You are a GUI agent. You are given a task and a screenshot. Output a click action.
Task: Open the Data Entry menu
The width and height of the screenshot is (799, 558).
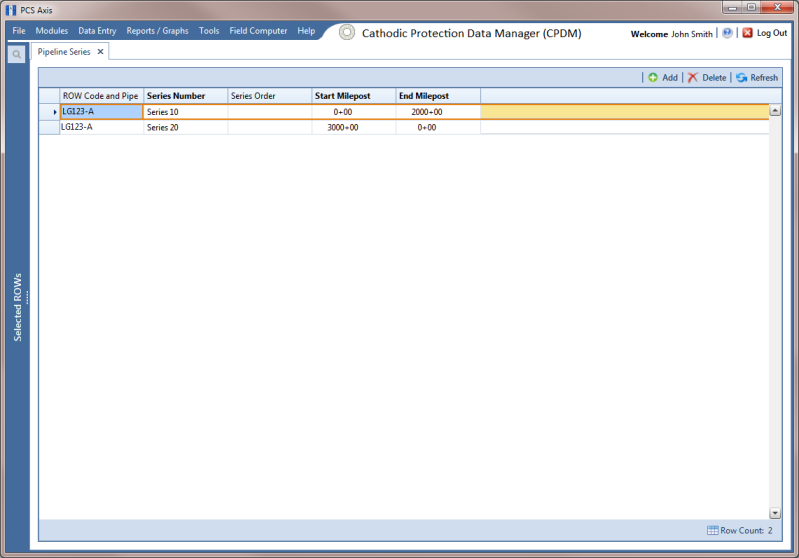point(97,31)
